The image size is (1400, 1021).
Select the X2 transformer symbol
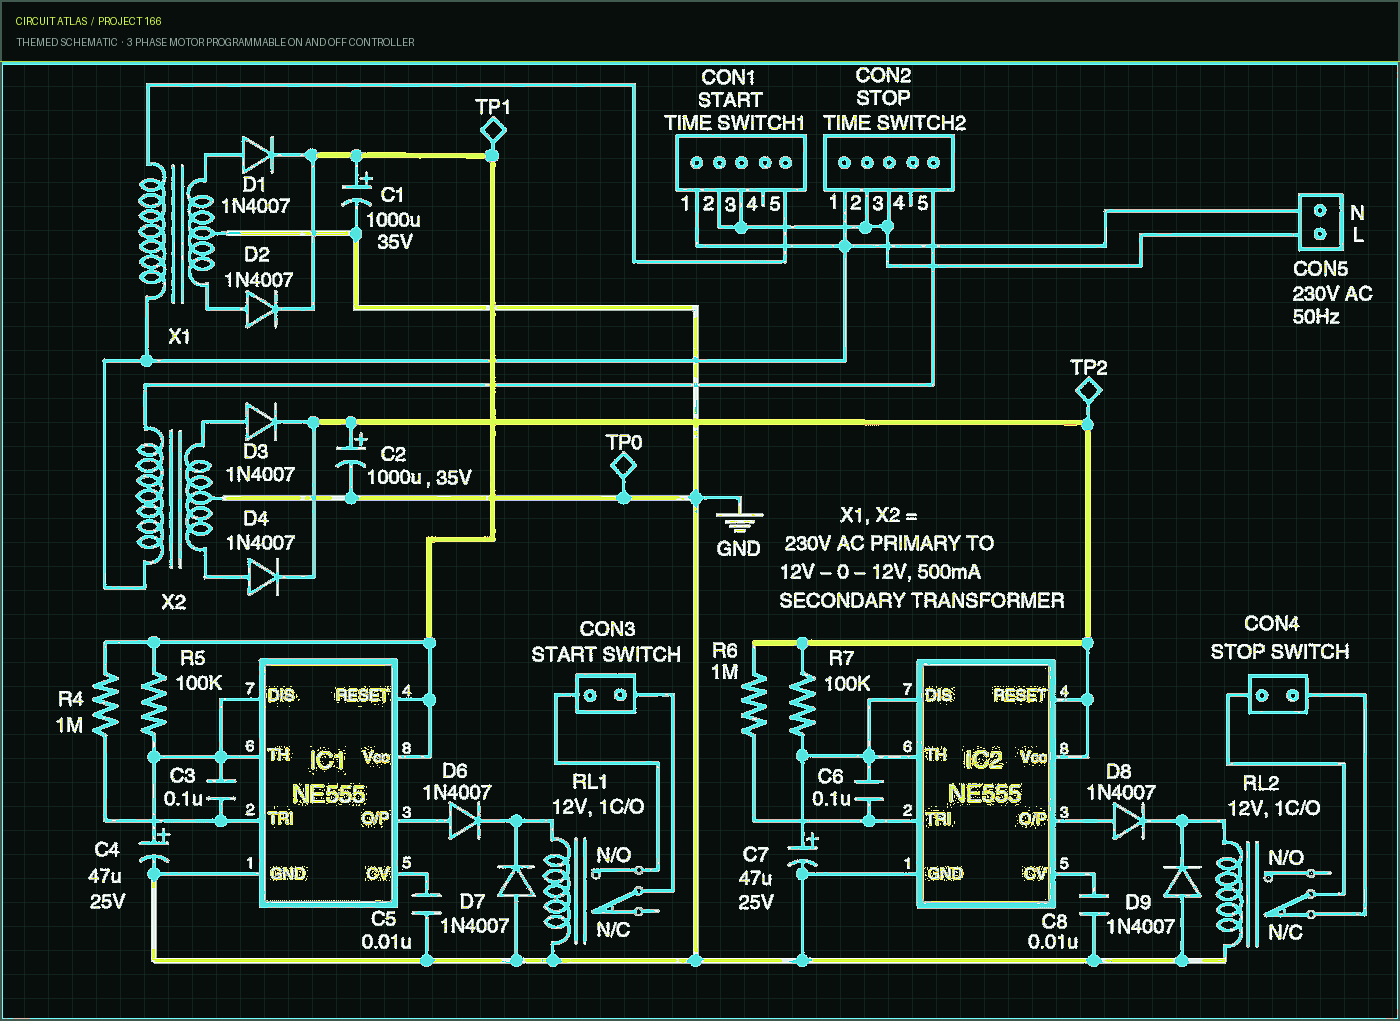[175, 500]
